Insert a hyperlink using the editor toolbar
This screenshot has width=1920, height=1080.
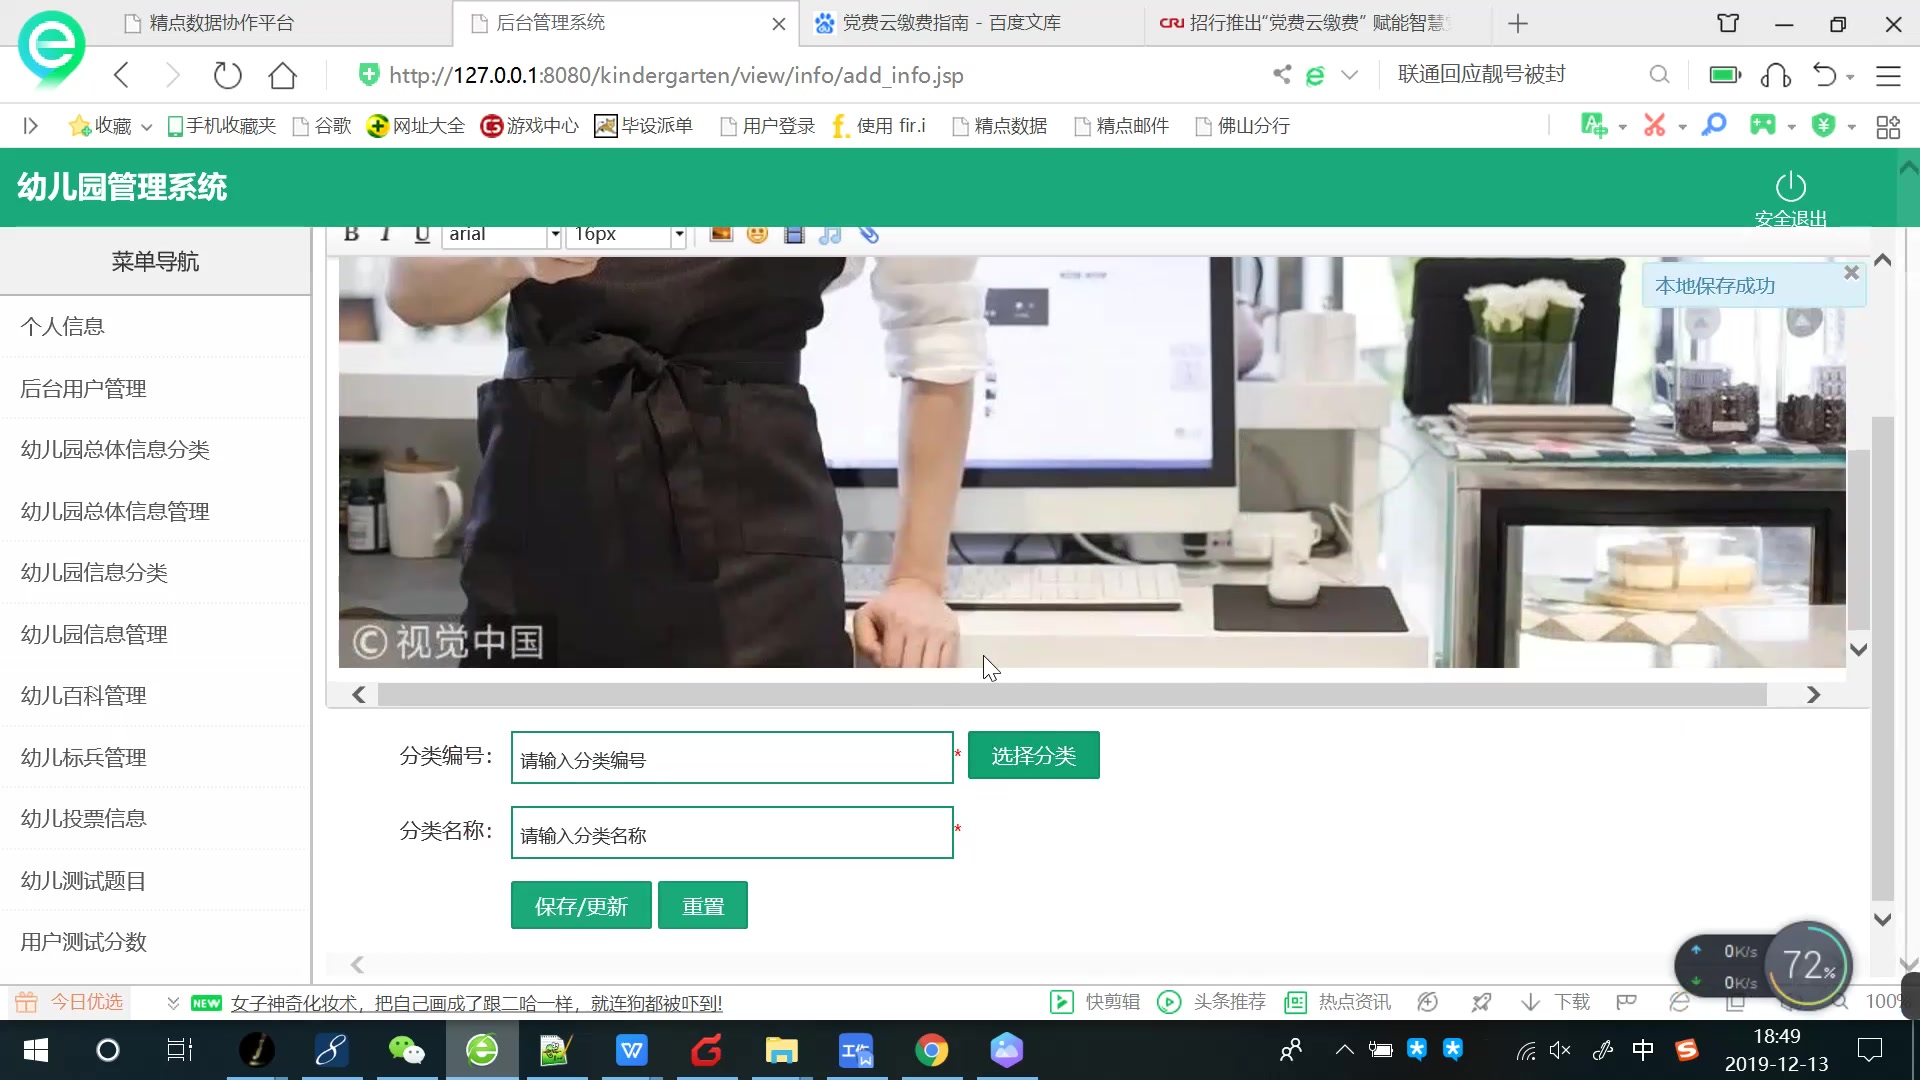tap(866, 233)
